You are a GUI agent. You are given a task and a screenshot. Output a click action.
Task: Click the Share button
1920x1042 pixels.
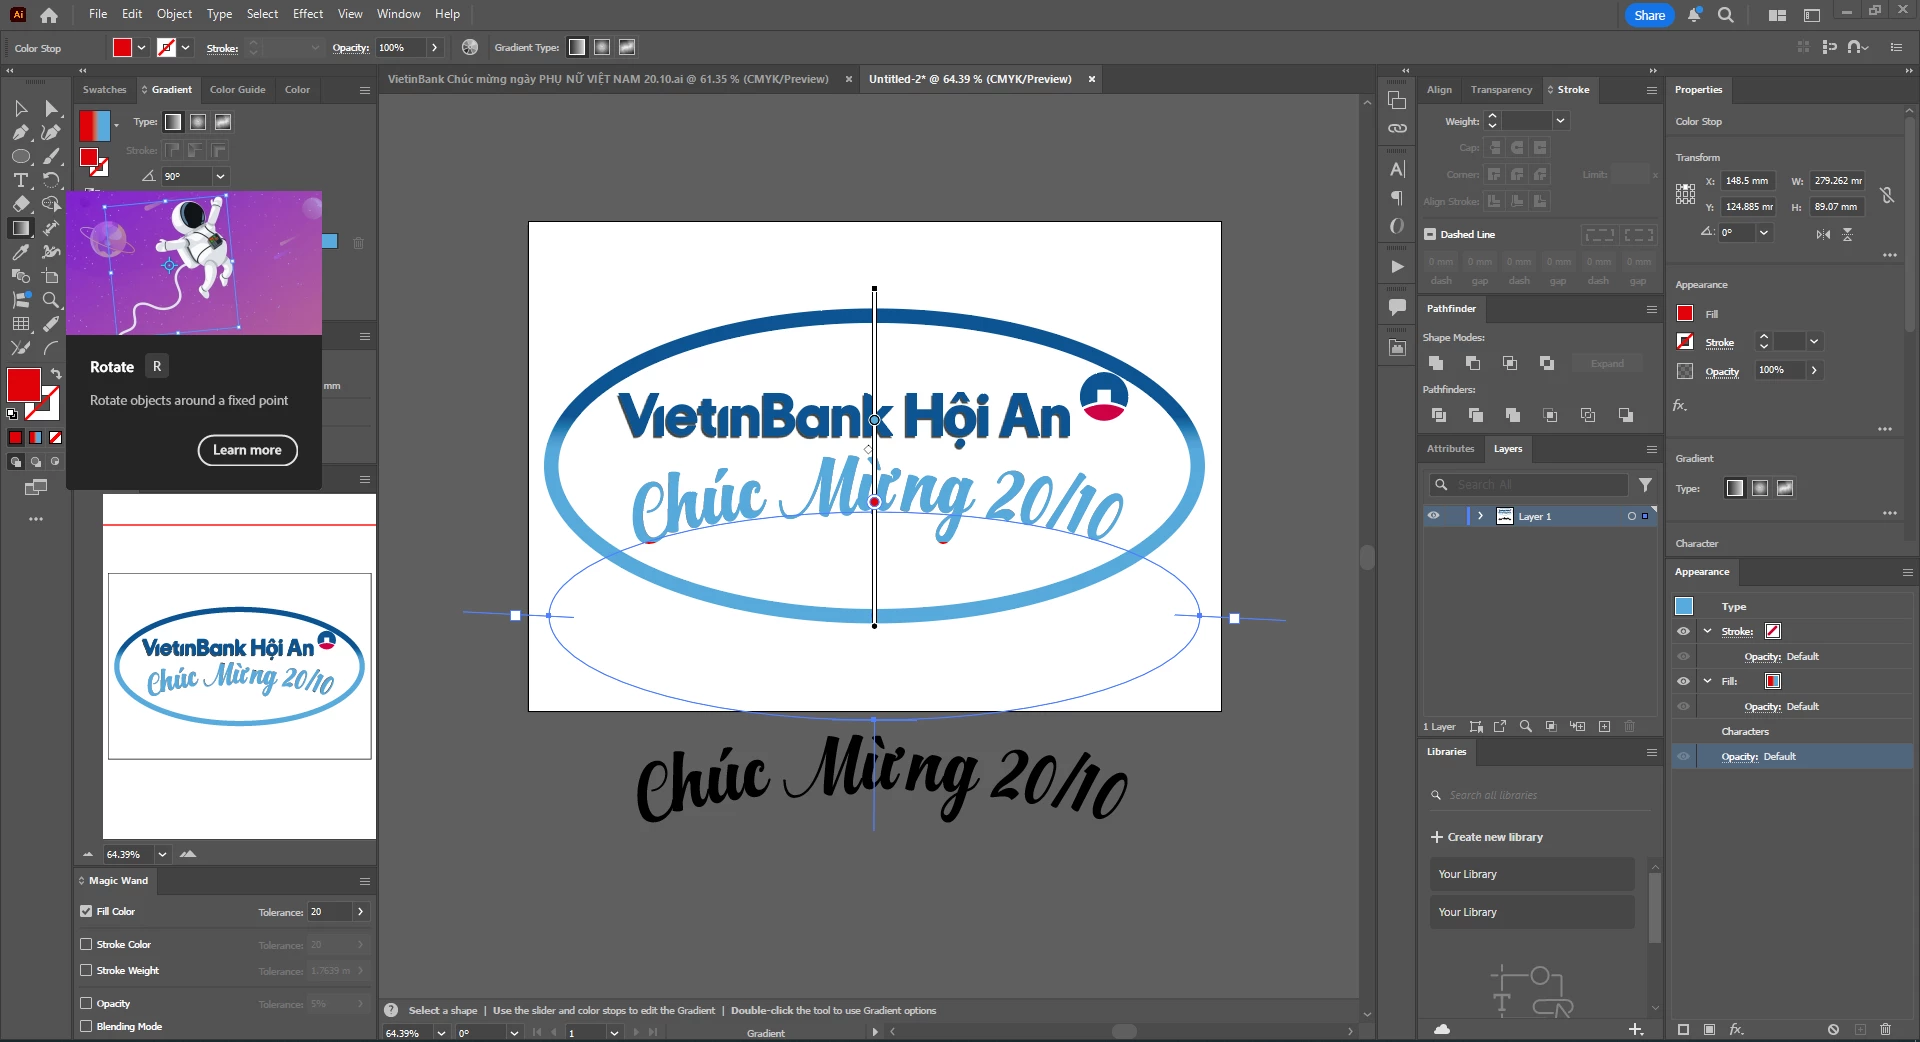(1649, 15)
